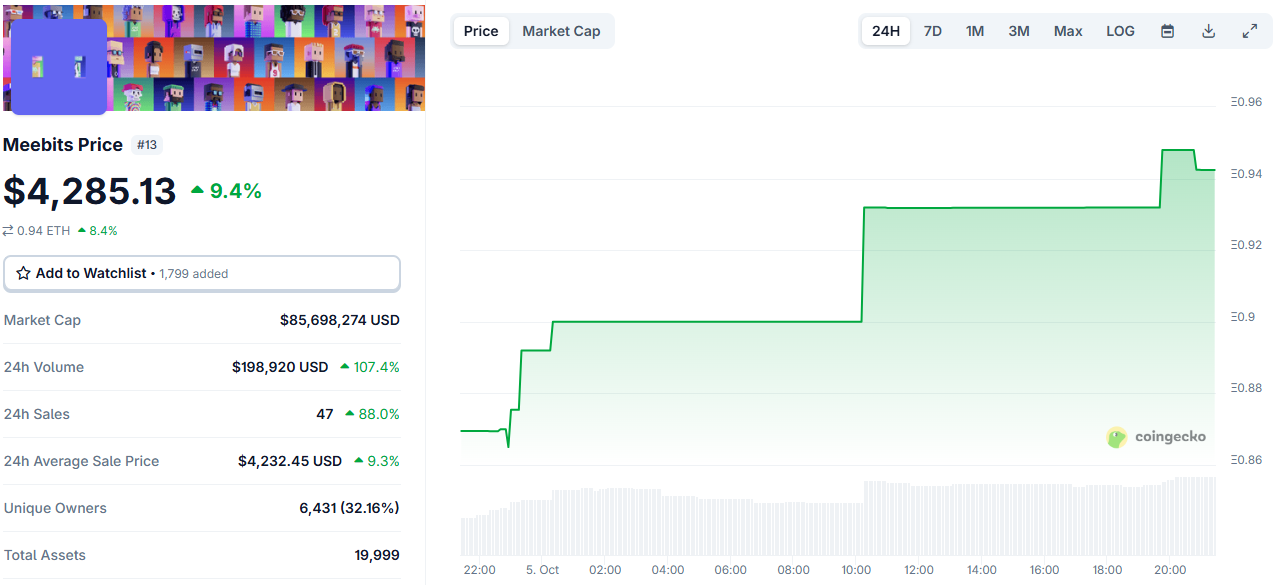The height and width of the screenshot is (585, 1284).
Task: Select the 24H time range
Action: click(886, 31)
